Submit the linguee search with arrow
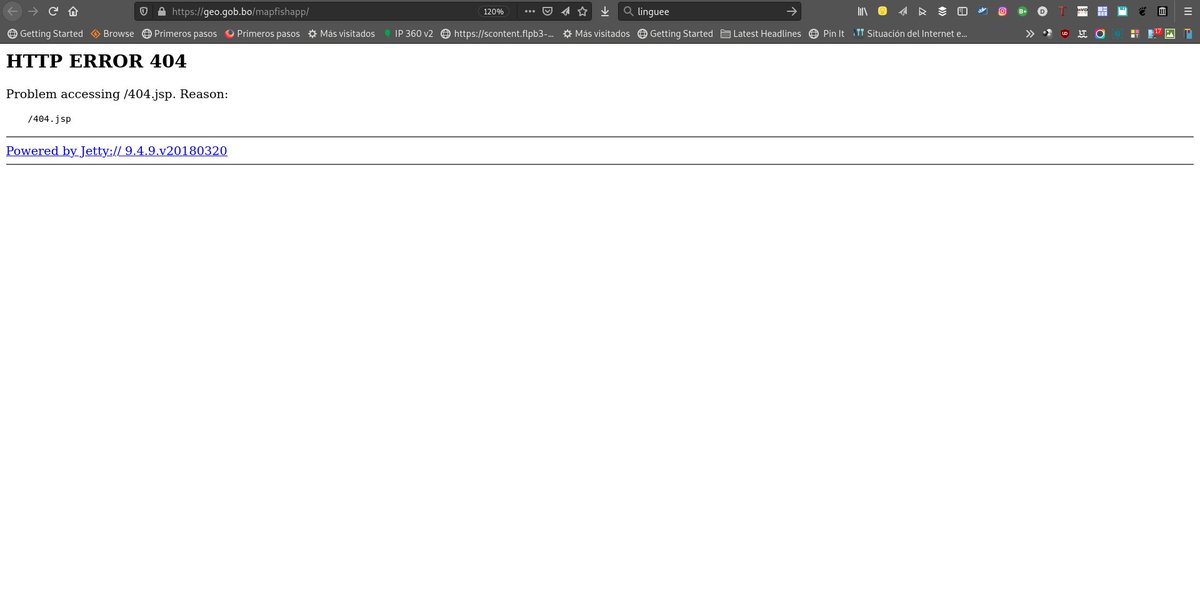 pyautogui.click(x=791, y=11)
